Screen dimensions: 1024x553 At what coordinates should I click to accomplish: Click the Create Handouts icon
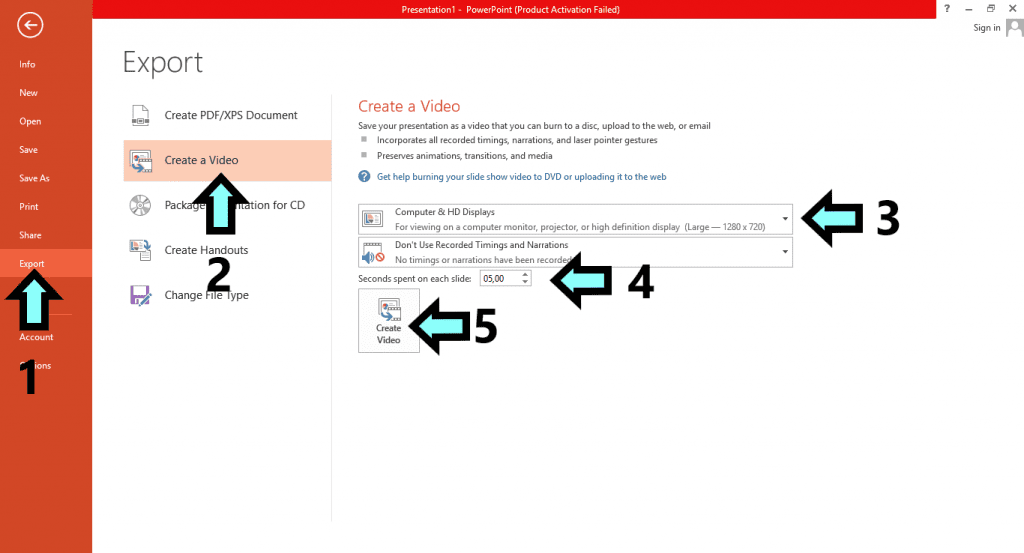tap(140, 250)
